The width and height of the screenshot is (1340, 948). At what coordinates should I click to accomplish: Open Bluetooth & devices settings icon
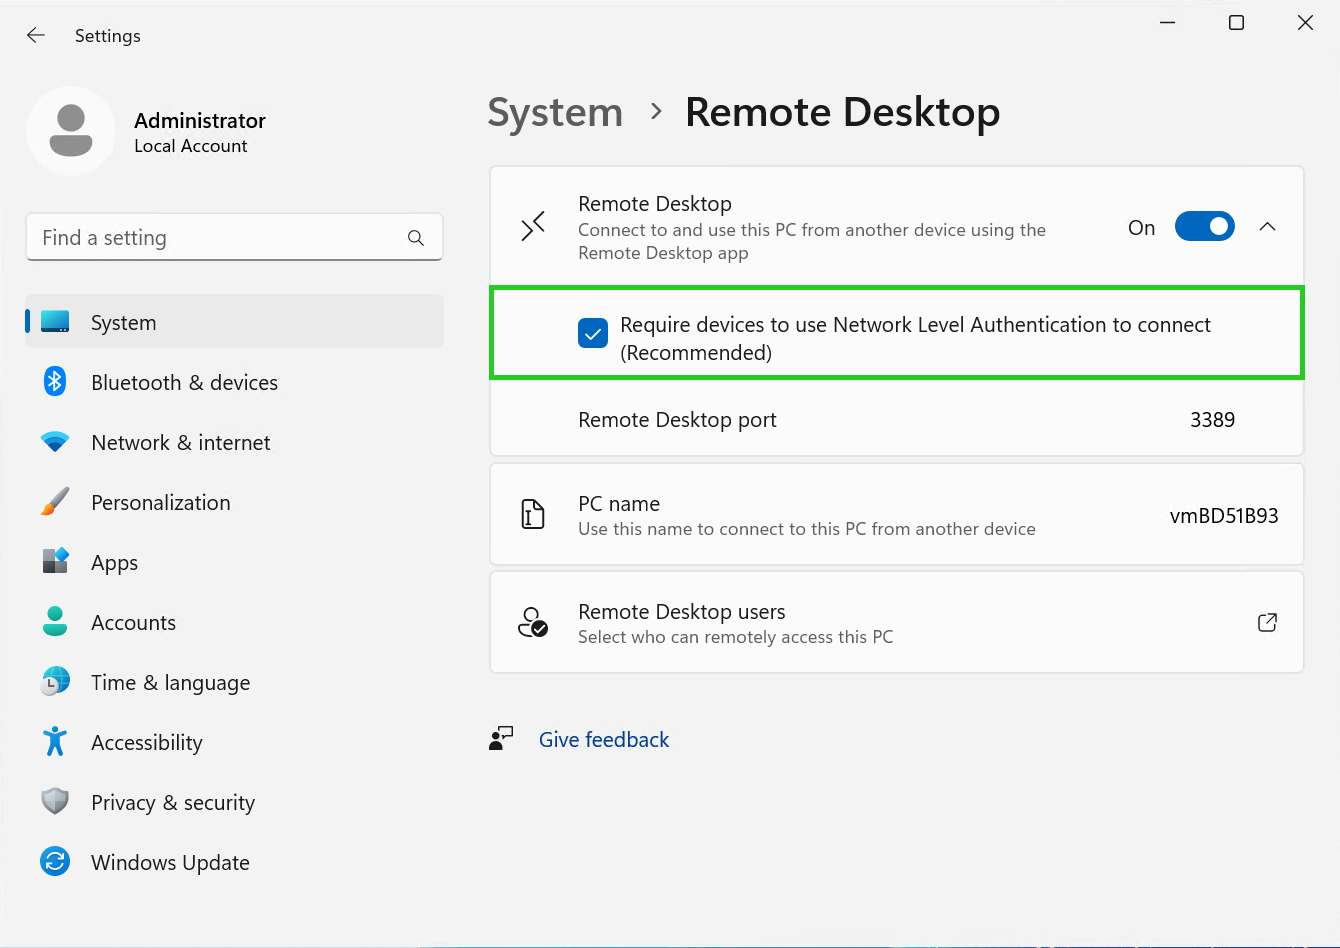(54, 382)
